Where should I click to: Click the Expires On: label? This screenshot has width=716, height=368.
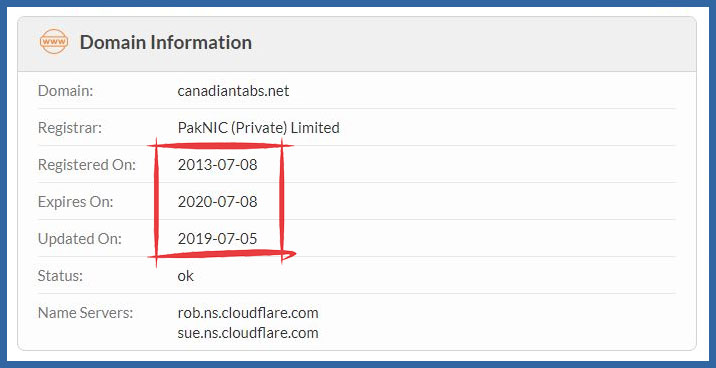pos(75,202)
